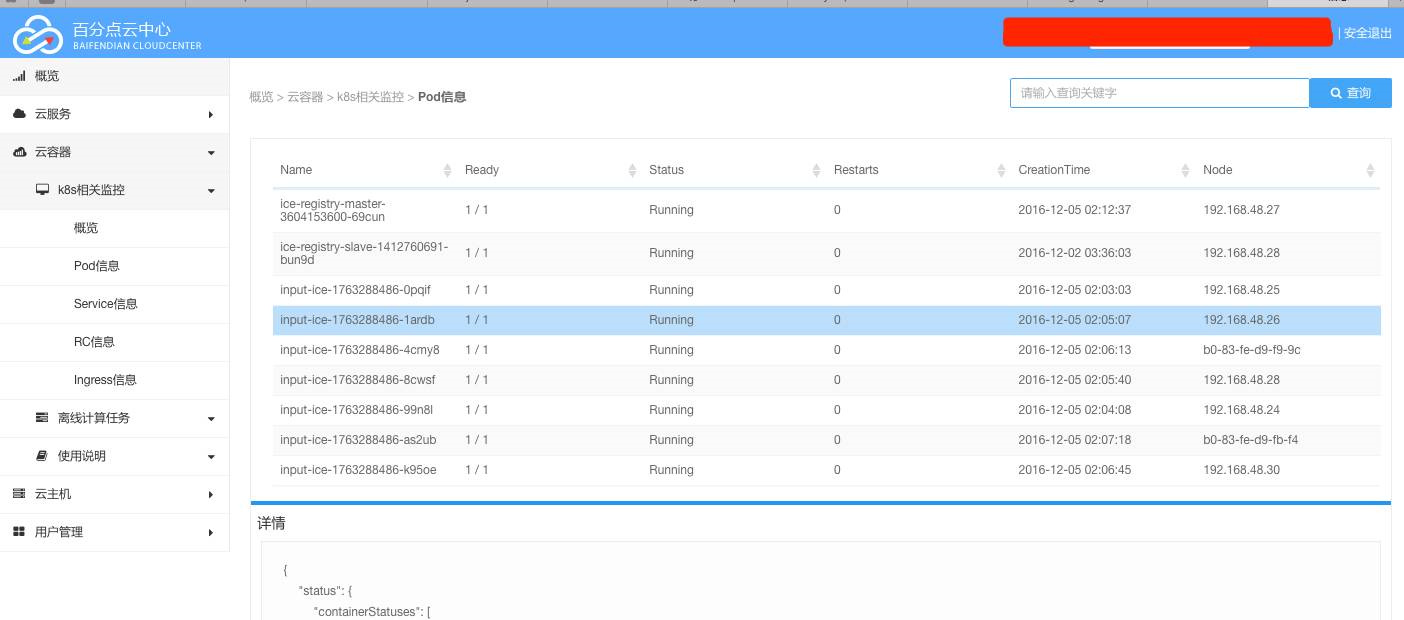Expand the 离线计算任务 dropdown arrow
The width and height of the screenshot is (1404, 620).
211,419
